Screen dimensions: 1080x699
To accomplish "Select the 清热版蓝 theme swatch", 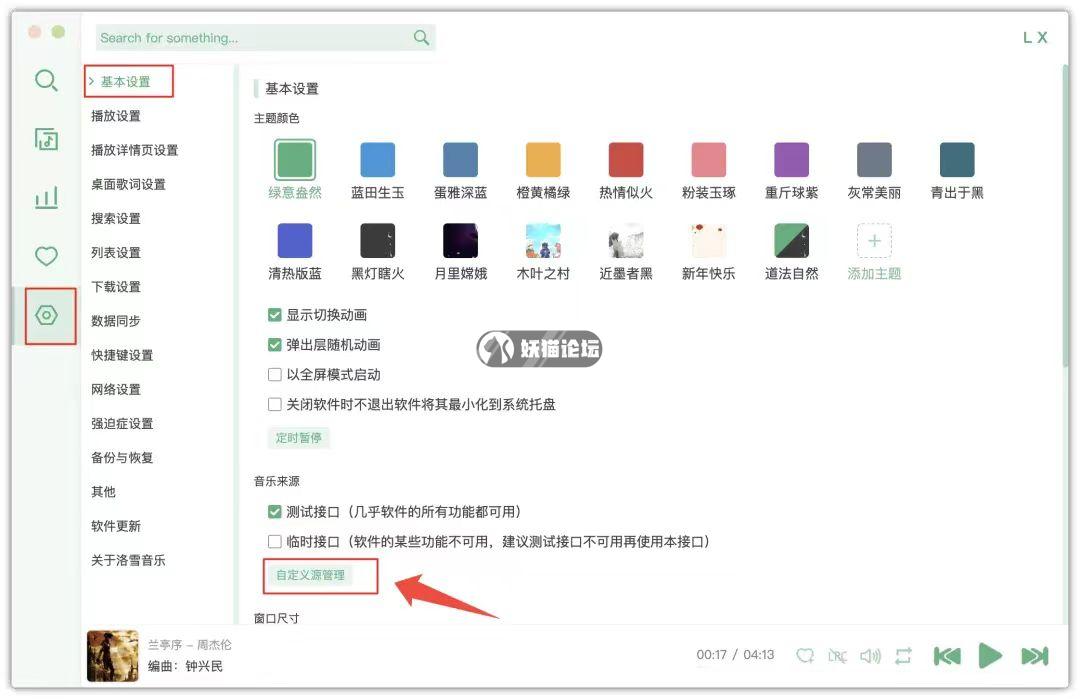I will pos(295,241).
